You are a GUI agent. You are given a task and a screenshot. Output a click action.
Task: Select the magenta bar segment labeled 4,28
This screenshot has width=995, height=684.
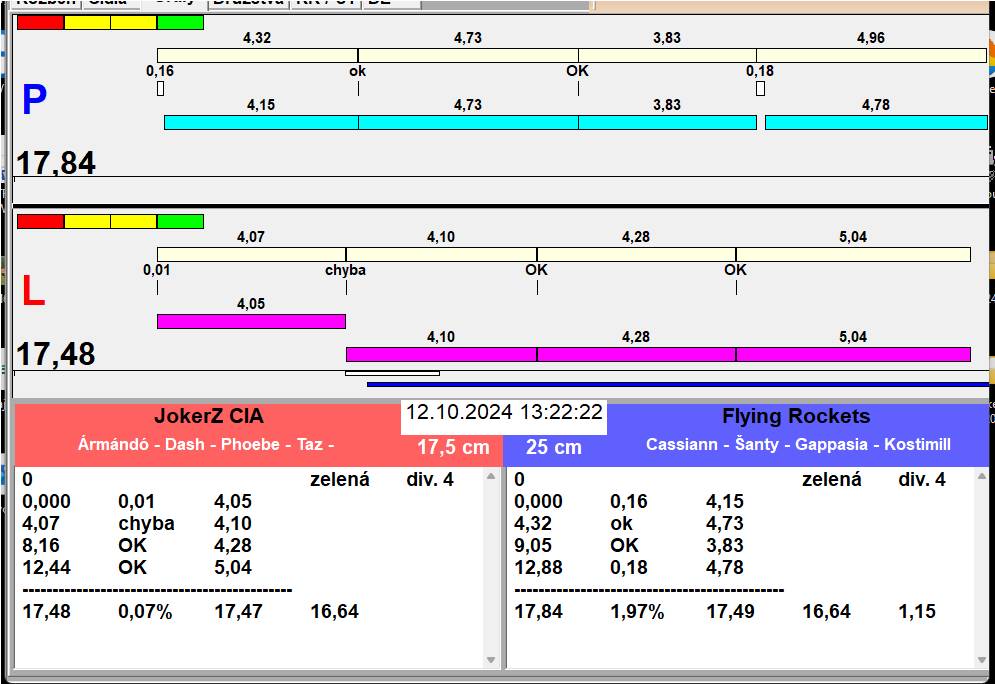click(636, 355)
